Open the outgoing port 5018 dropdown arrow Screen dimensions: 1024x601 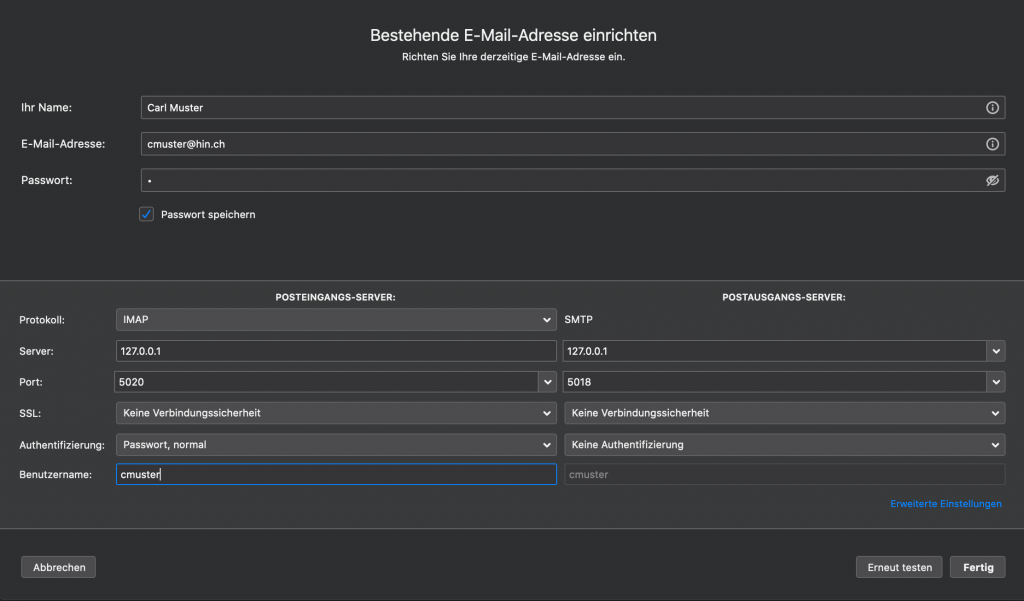pos(995,382)
